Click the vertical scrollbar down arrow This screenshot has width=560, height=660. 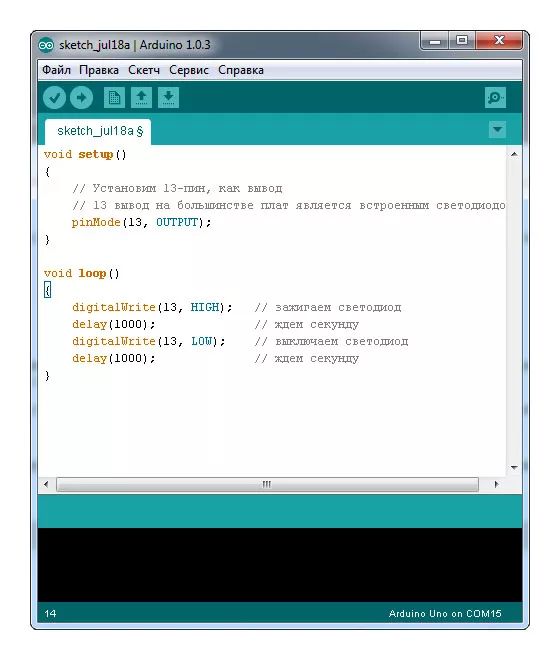click(514, 467)
